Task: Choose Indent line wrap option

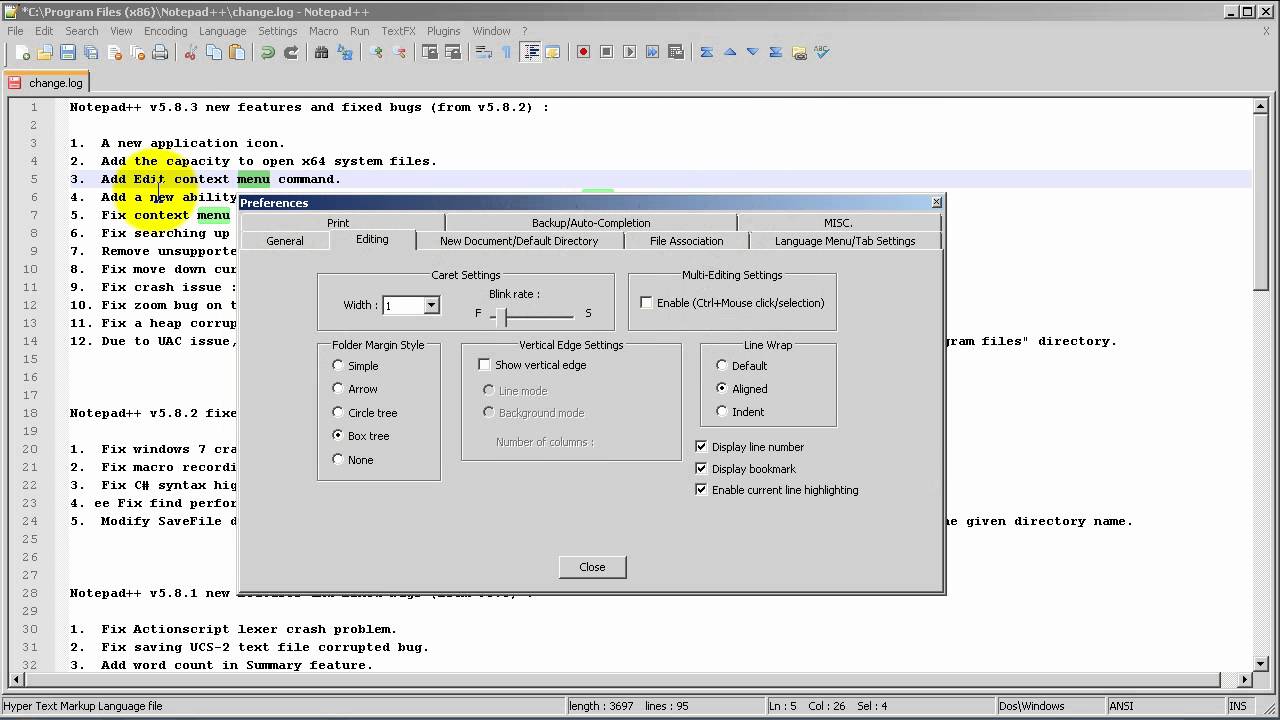Action: (722, 412)
